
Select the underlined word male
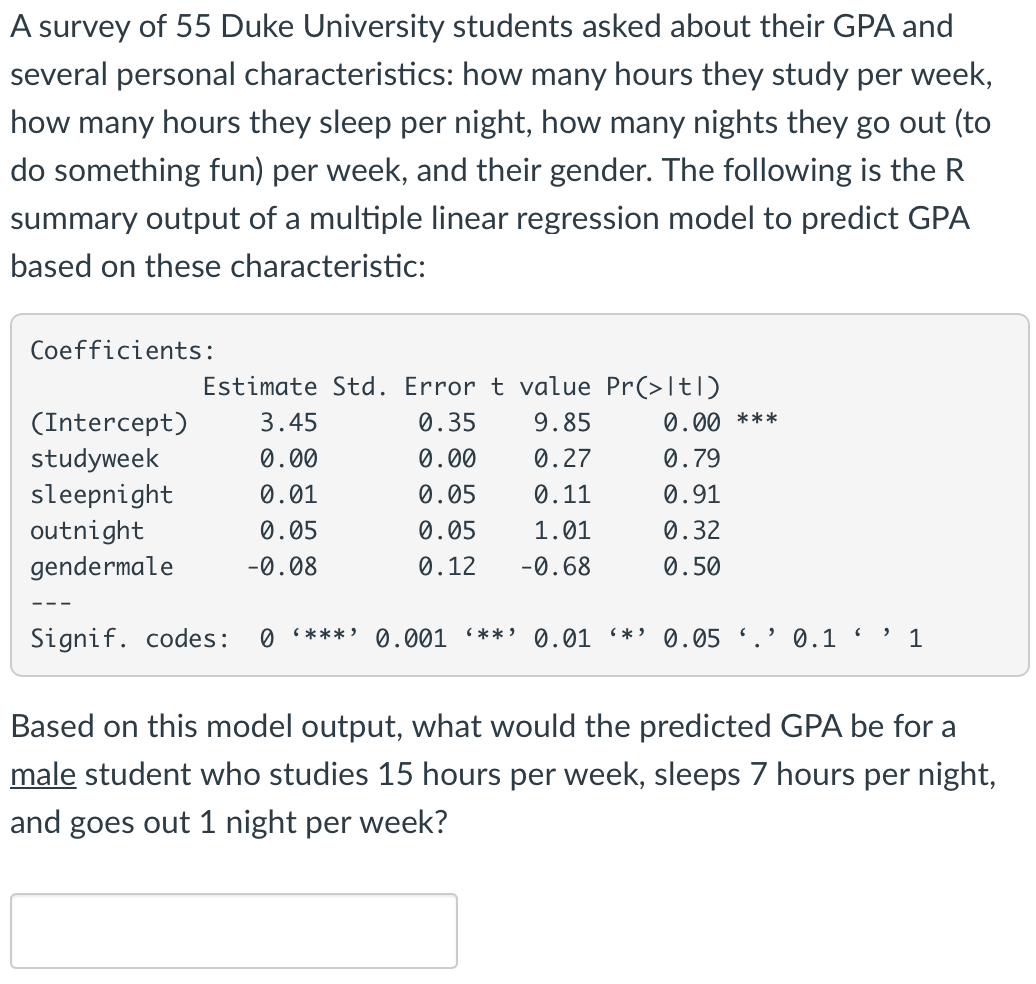coord(43,774)
